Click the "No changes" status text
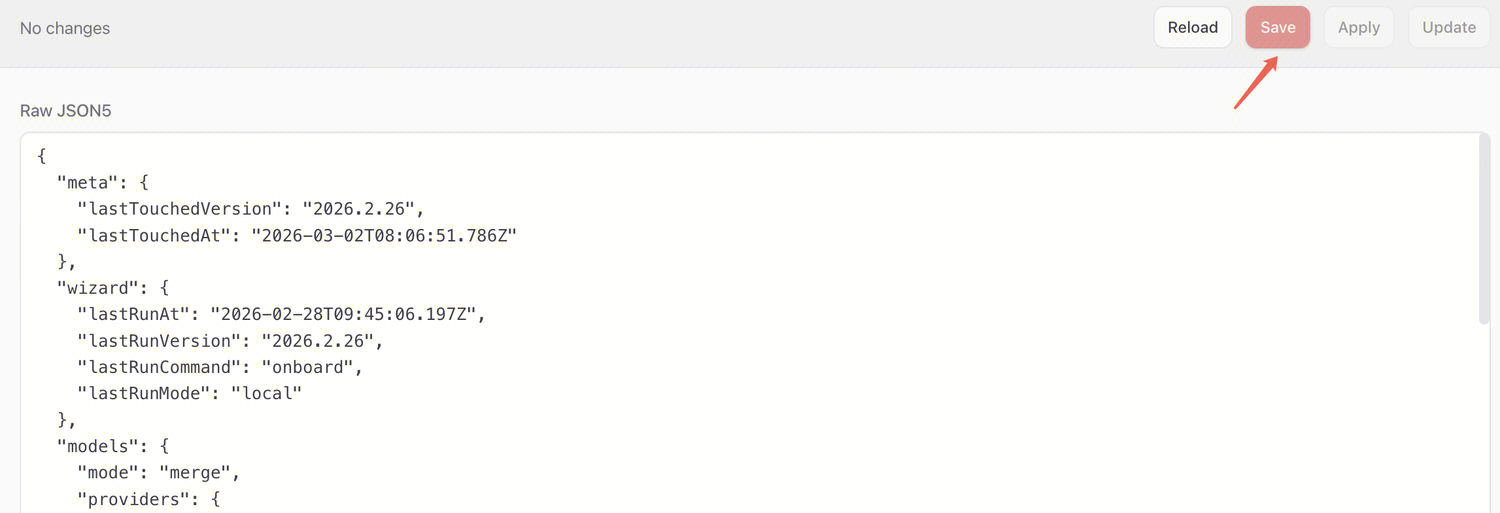Screen dimensions: 1500x513 [65, 28]
